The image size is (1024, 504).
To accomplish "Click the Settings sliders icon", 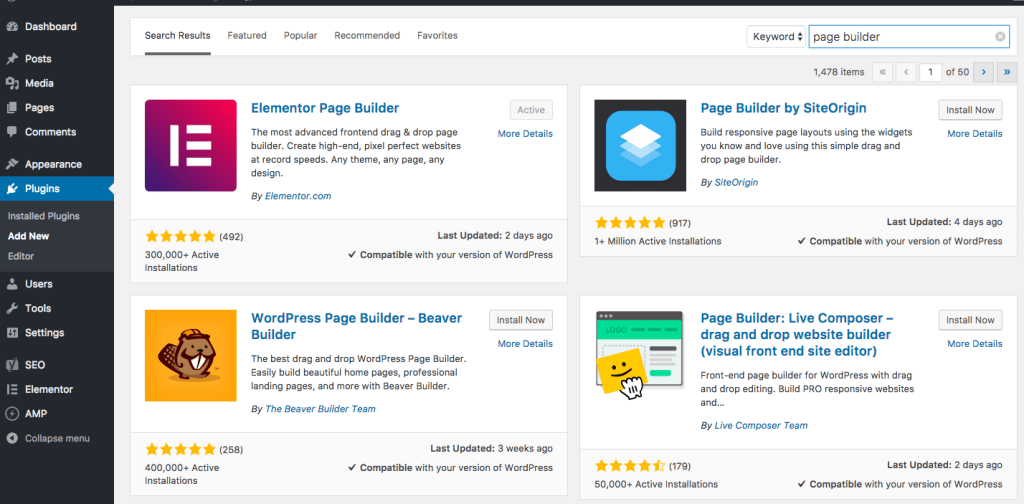I will click(x=12, y=332).
